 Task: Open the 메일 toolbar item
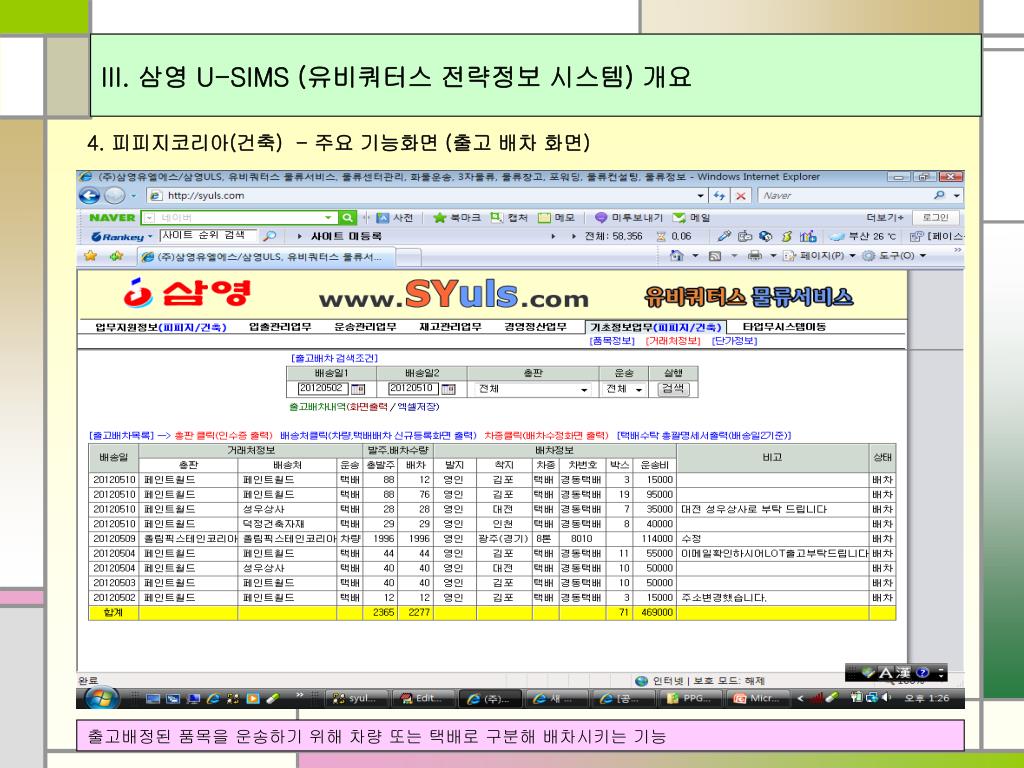(692, 217)
